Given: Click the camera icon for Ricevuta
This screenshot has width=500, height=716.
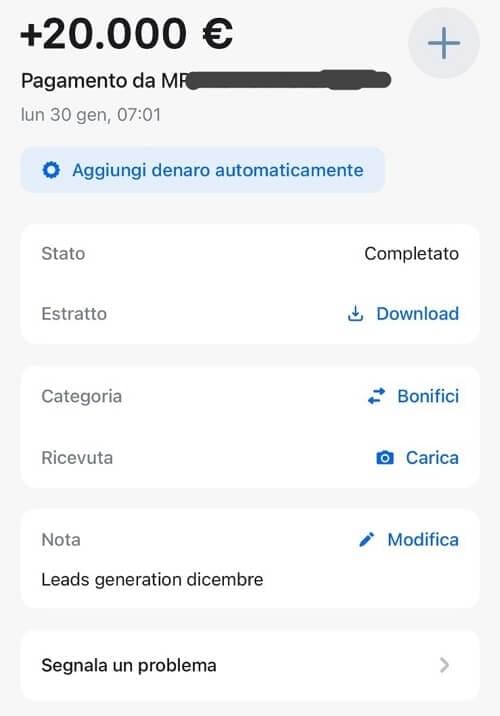Looking at the screenshot, I should point(384,458).
